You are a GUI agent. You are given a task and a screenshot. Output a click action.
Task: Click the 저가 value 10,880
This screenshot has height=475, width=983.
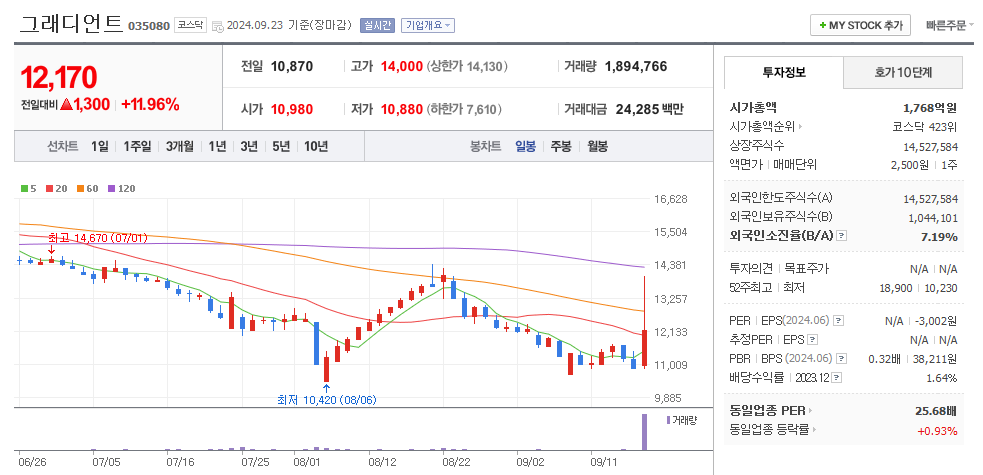[x=401, y=110]
